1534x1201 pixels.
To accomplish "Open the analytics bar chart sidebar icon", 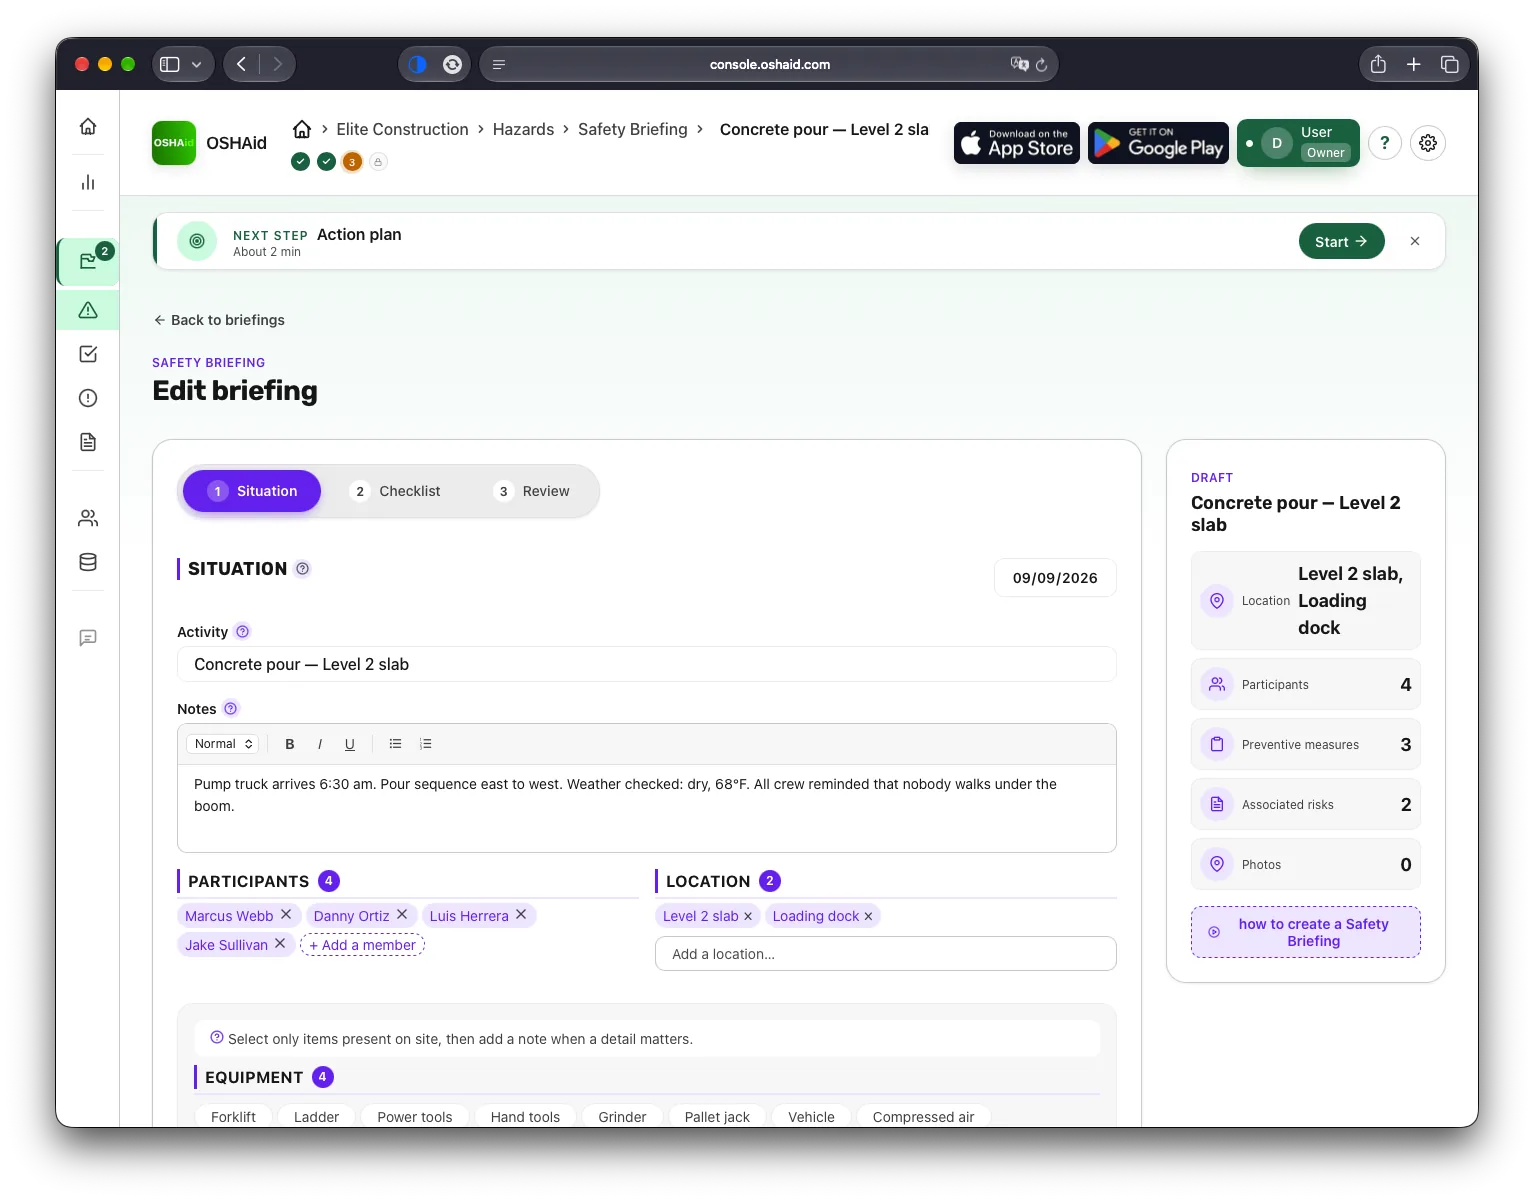I will [88, 182].
